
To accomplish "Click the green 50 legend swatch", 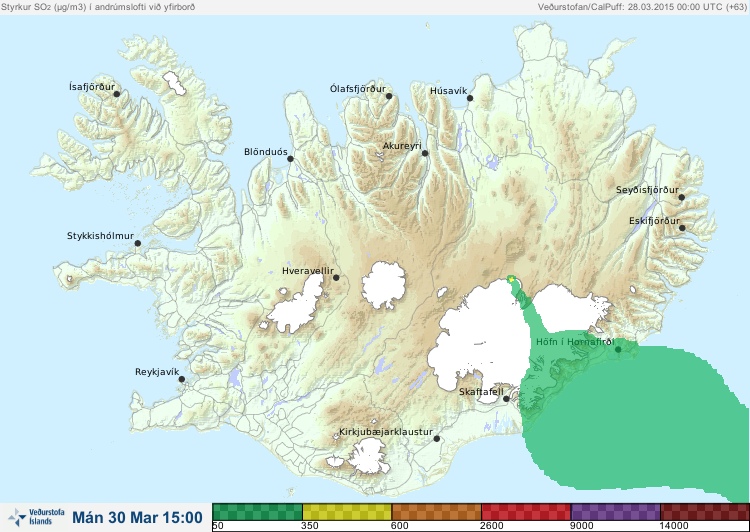I will (x=257, y=512).
